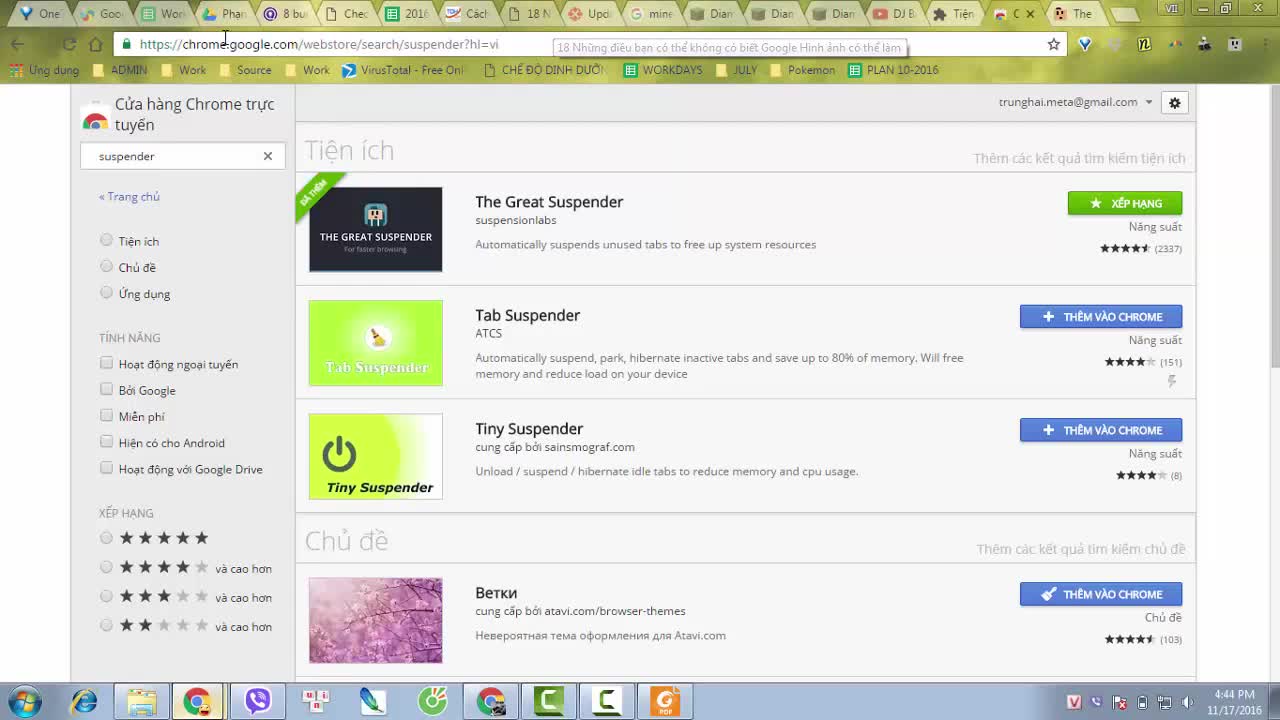
Task: Click the XẾP HẠNG rate button
Action: pos(1125,203)
